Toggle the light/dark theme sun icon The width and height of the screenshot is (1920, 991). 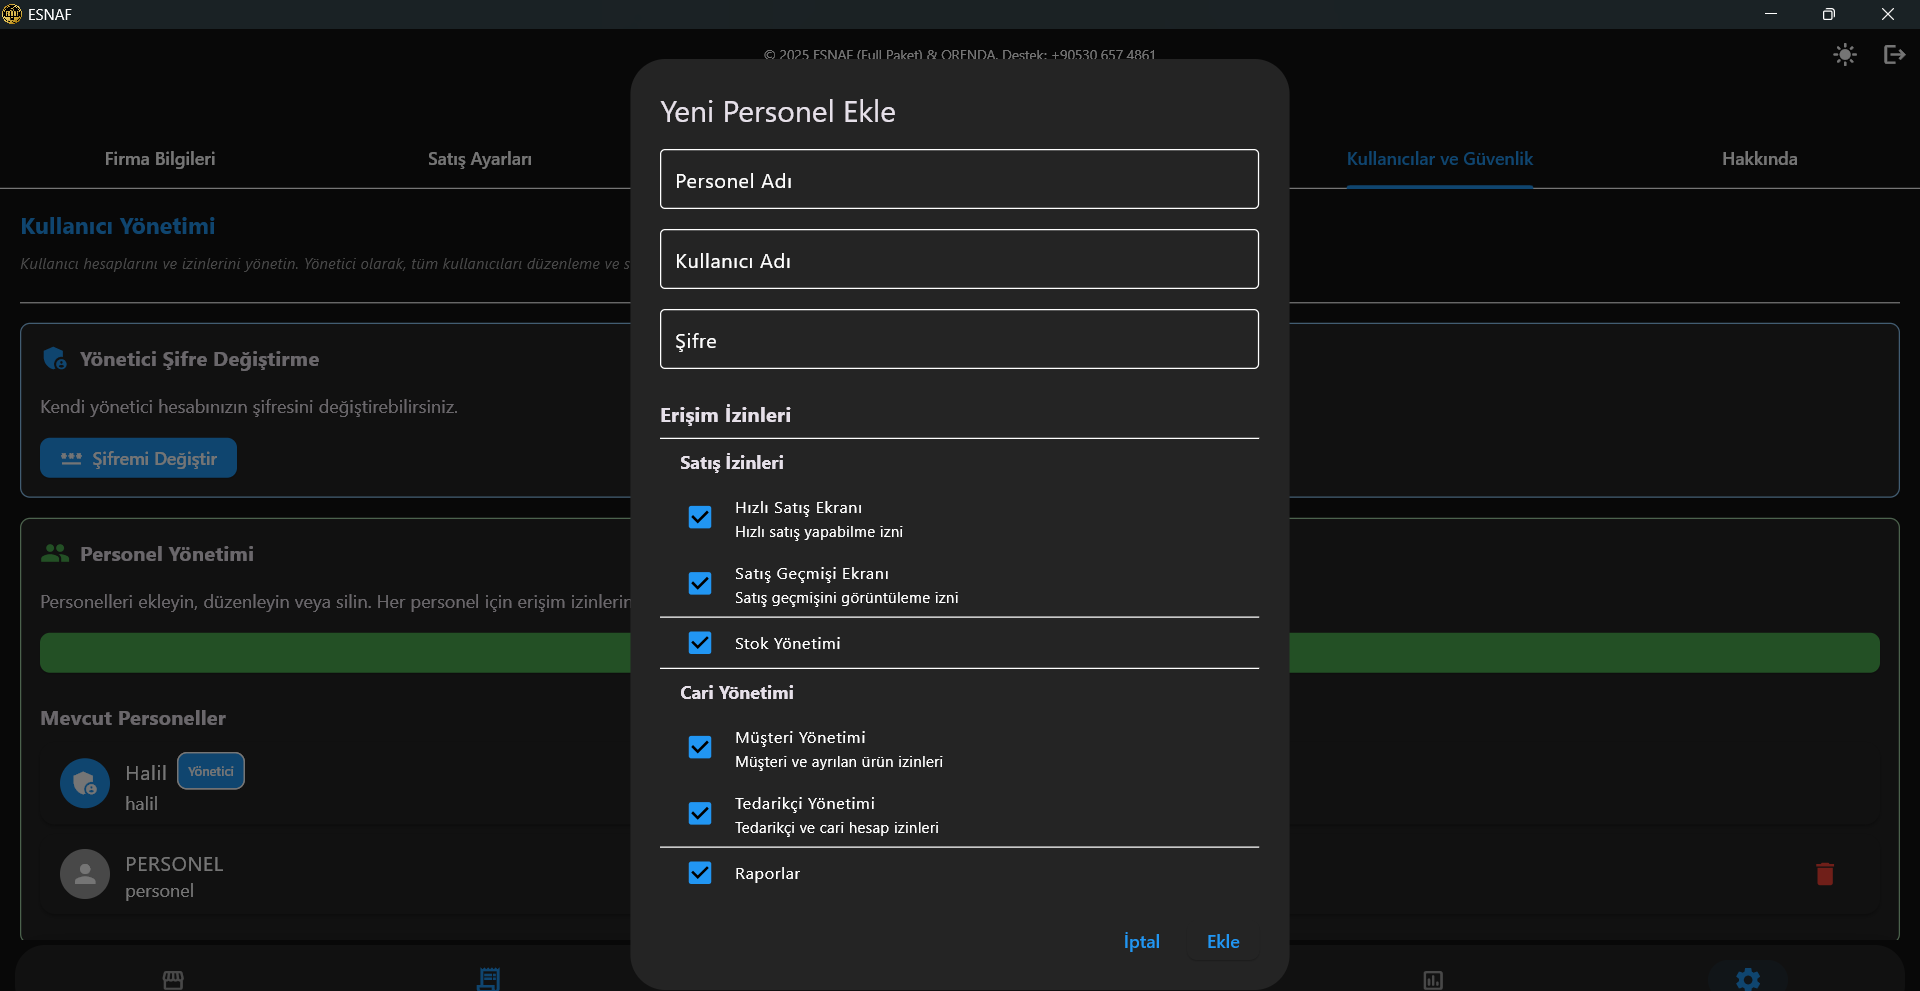(x=1844, y=55)
